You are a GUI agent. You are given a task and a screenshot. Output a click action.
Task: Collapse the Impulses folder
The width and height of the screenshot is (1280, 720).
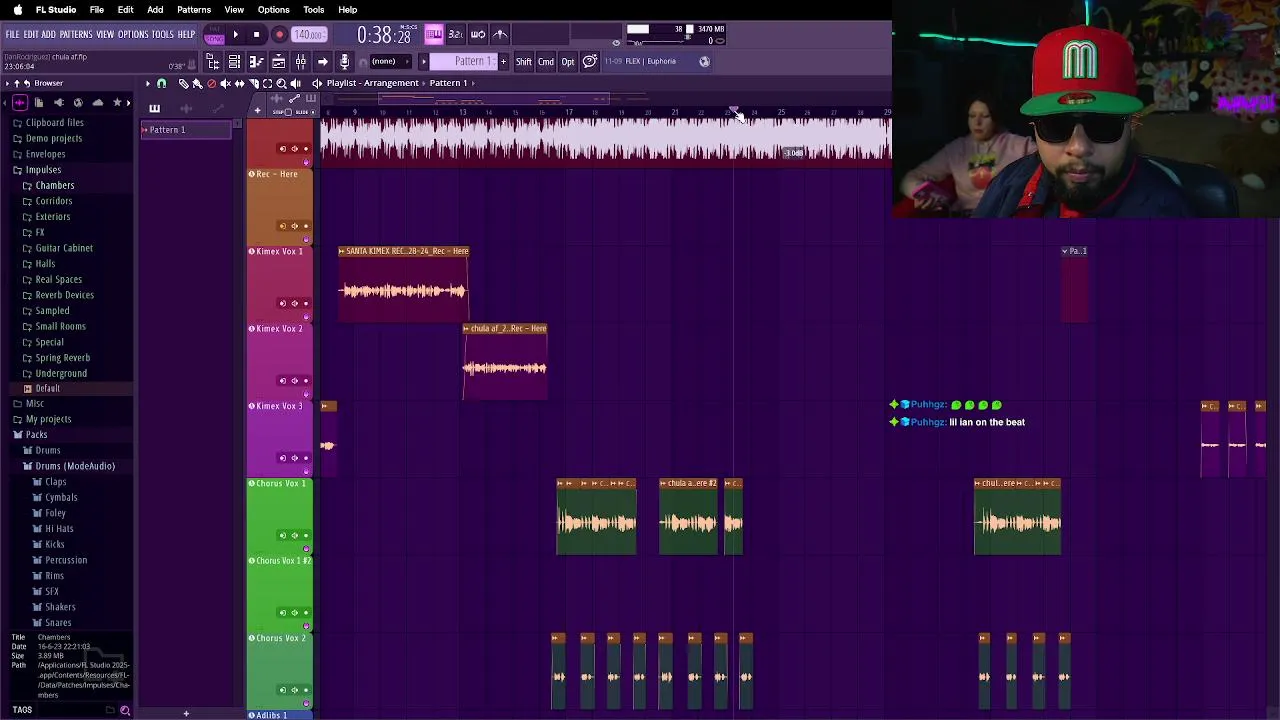pos(43,170)
